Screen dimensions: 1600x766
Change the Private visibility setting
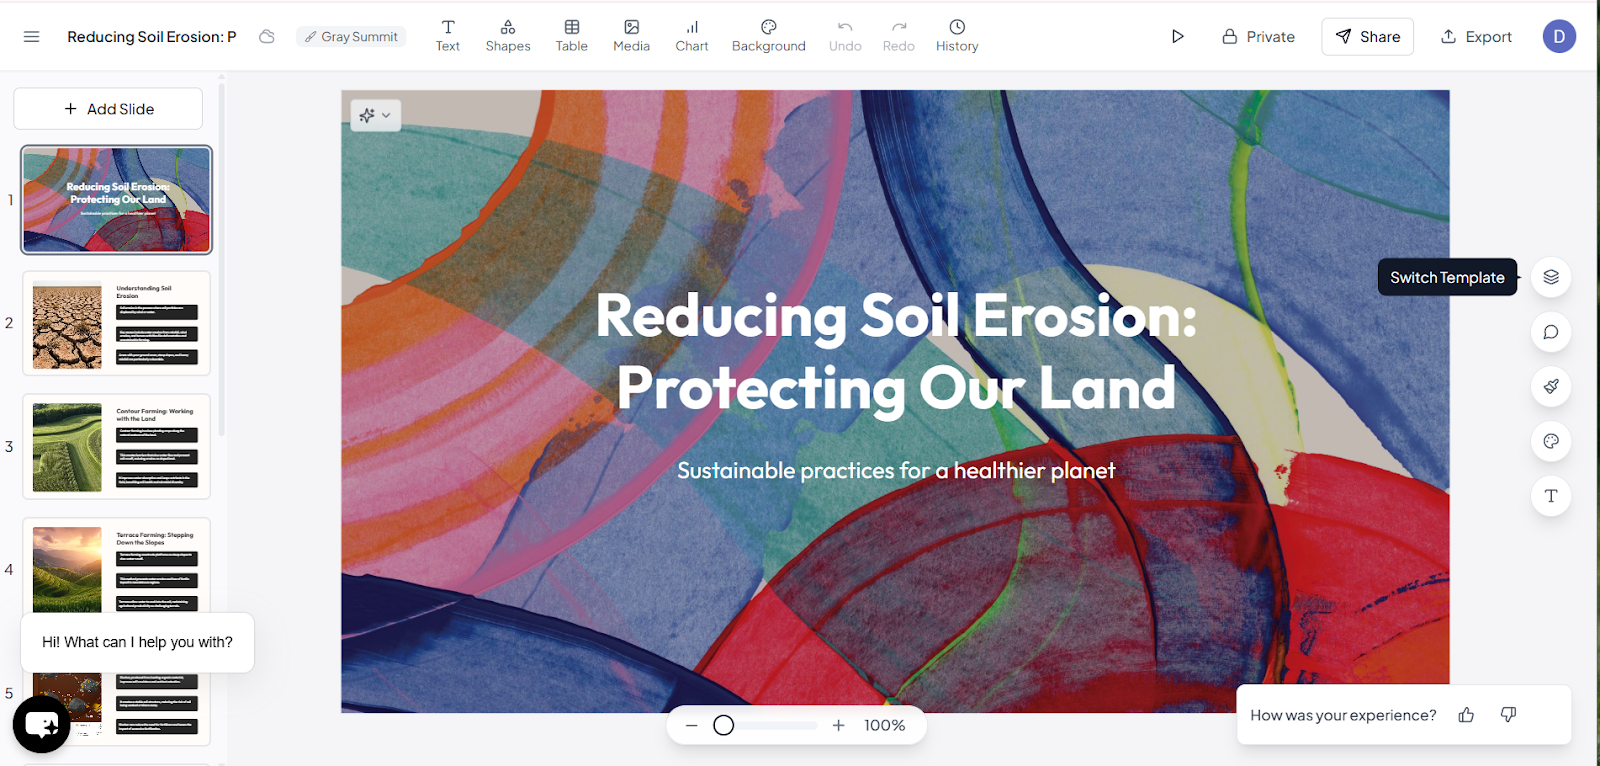[x=1258, y=37]
